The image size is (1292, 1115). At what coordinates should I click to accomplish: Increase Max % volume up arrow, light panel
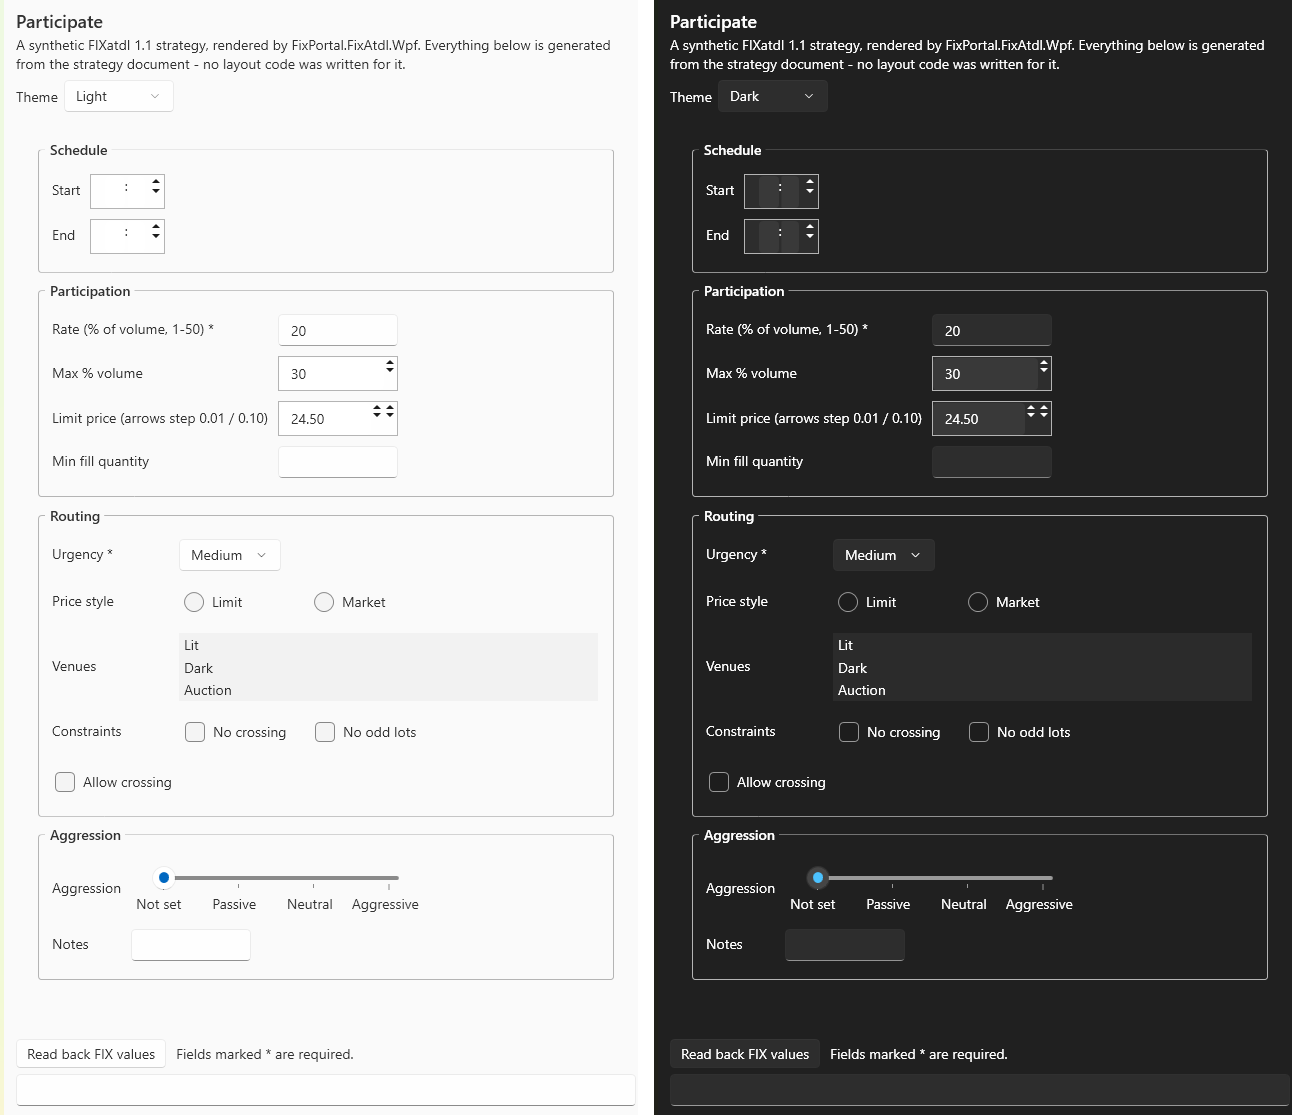coord(390,363)
